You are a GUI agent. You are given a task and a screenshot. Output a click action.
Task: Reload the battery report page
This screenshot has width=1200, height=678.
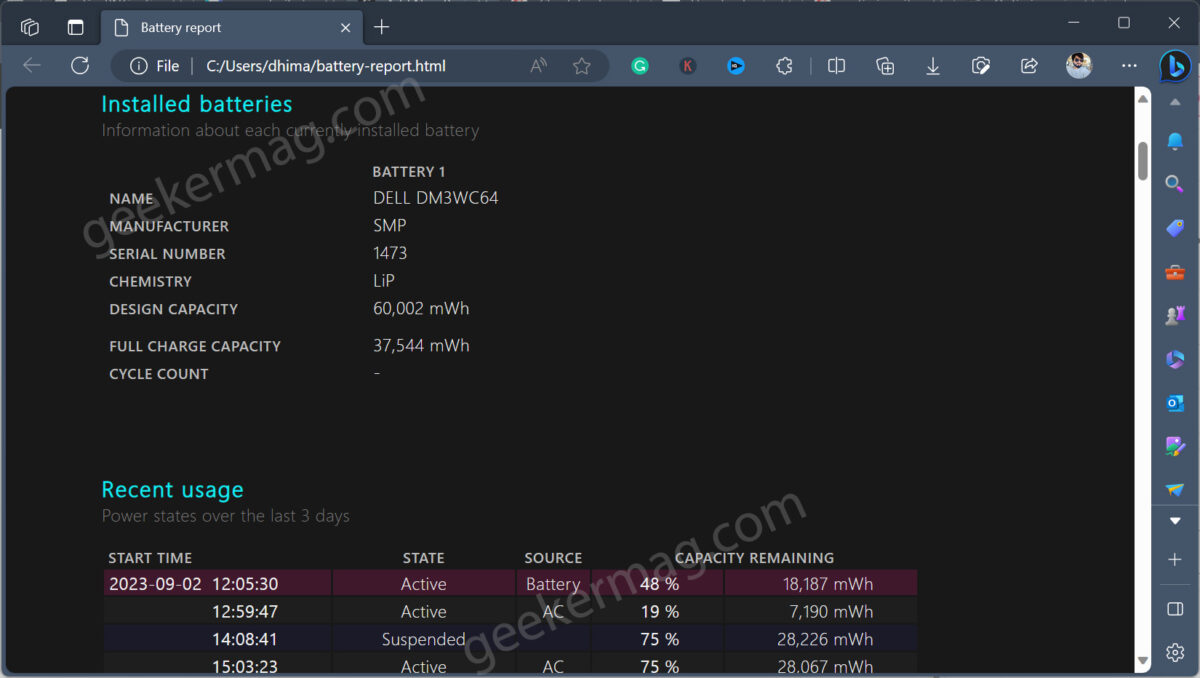click(80, 65)
